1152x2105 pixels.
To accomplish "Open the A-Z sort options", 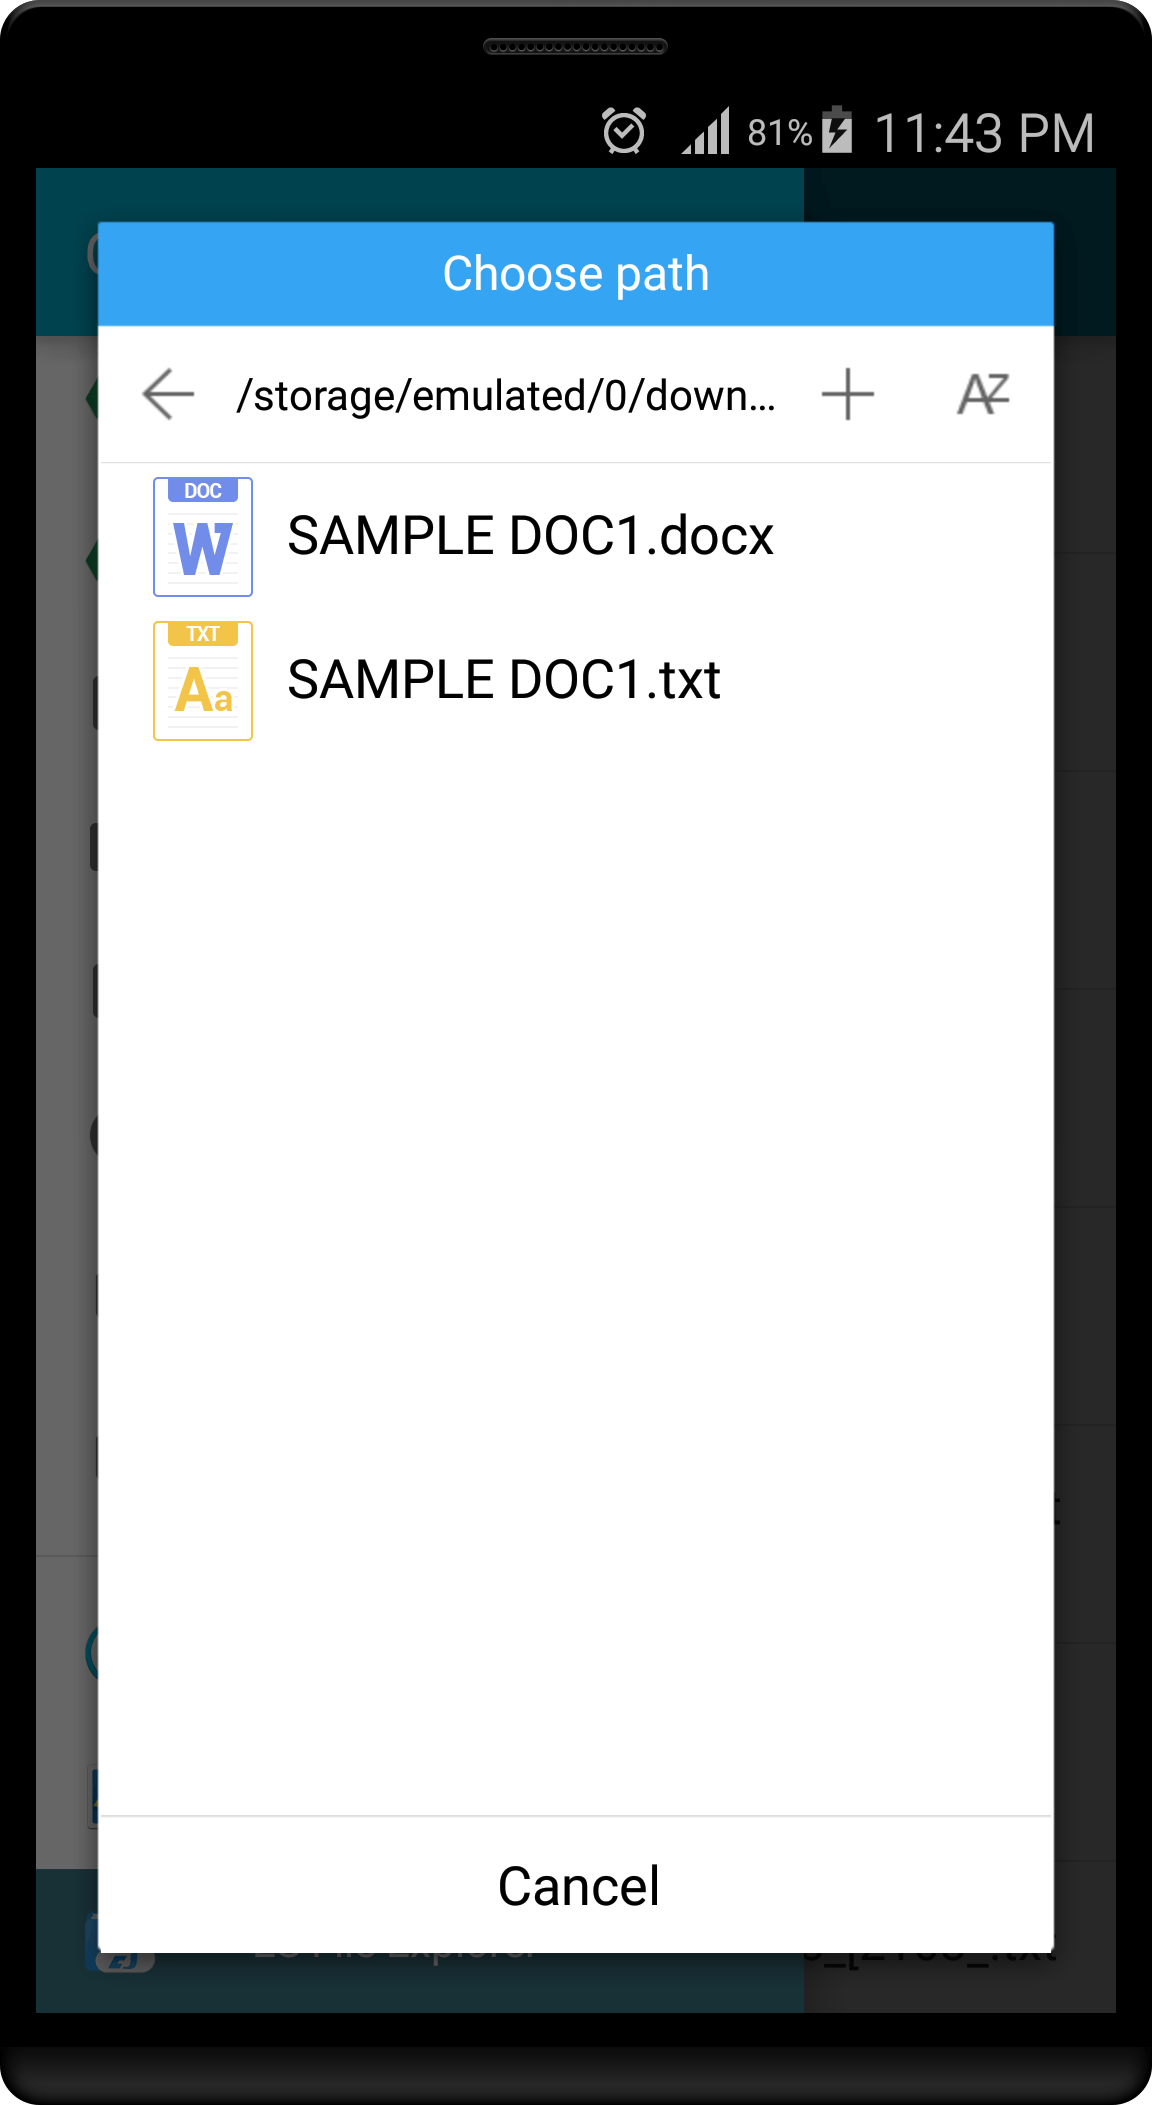I will pyautogui.click(x=983, y=394).
